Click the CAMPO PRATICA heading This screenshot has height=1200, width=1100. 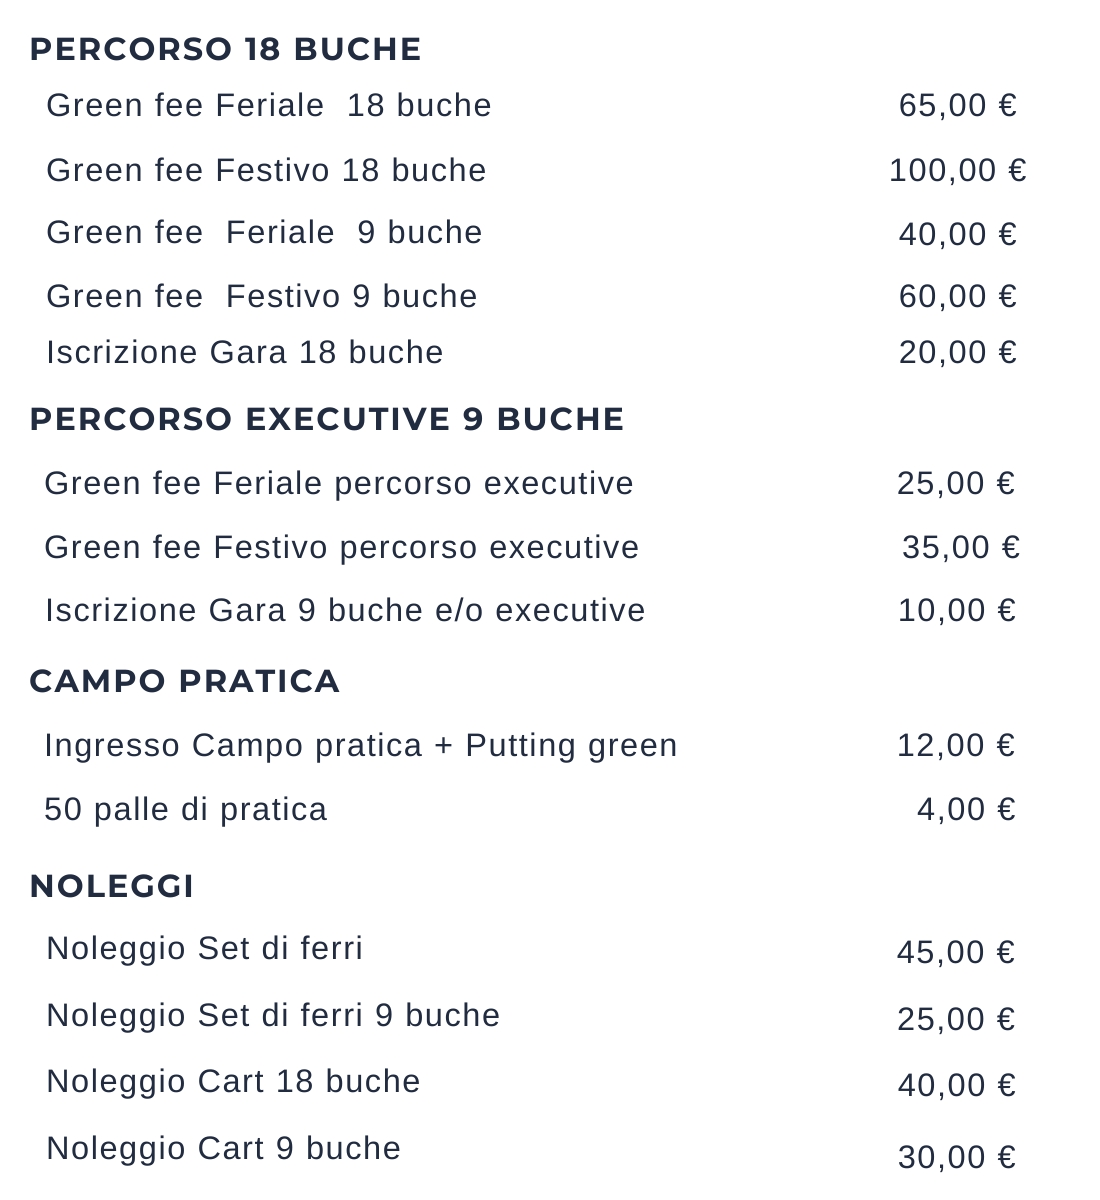(184, 681)
